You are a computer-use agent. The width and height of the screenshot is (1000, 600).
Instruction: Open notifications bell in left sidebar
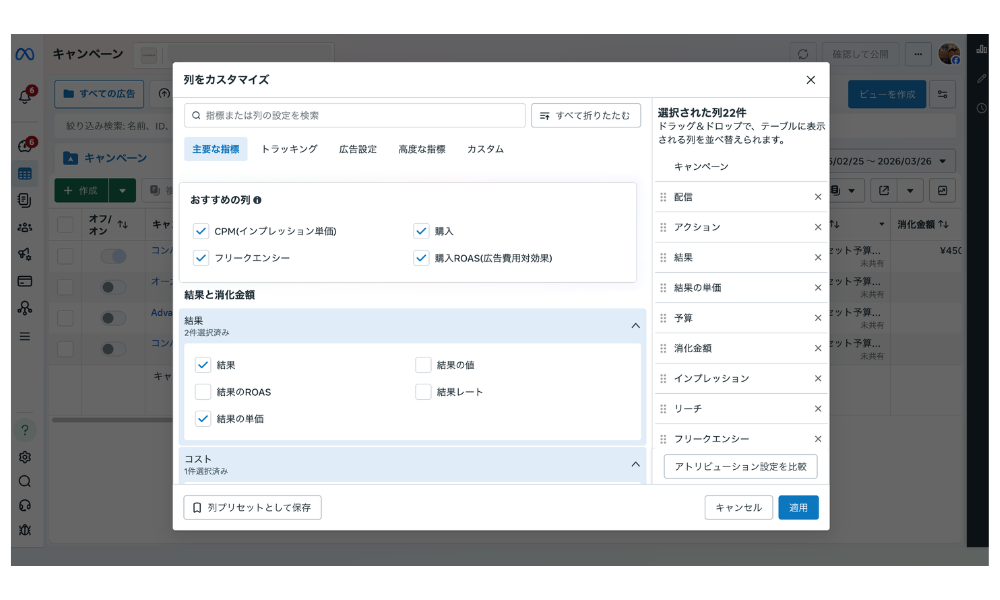pyautogui.click(x=25, y=96)
